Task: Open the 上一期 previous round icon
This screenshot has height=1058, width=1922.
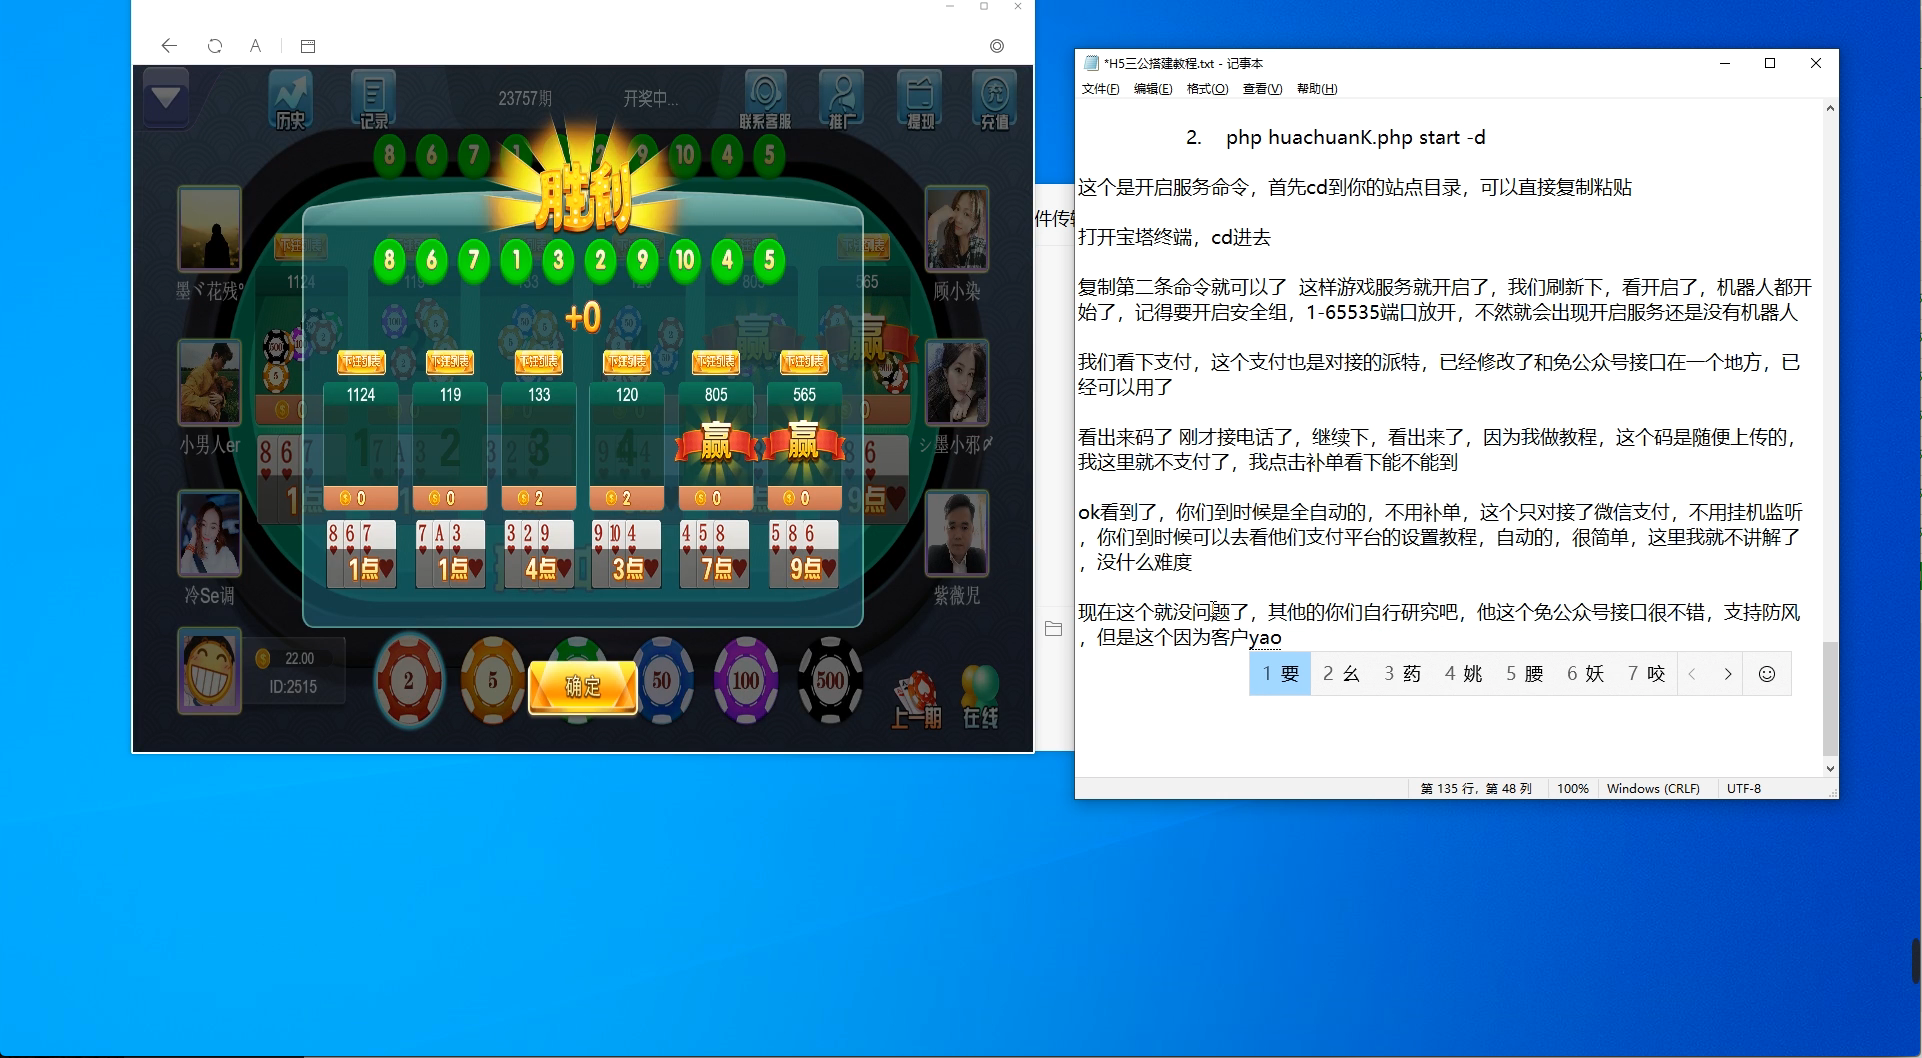Action: (916, 699)
